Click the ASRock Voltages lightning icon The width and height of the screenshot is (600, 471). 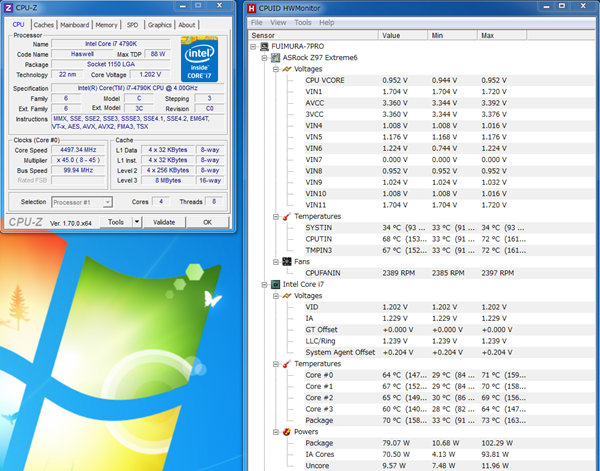pos(287,69)
